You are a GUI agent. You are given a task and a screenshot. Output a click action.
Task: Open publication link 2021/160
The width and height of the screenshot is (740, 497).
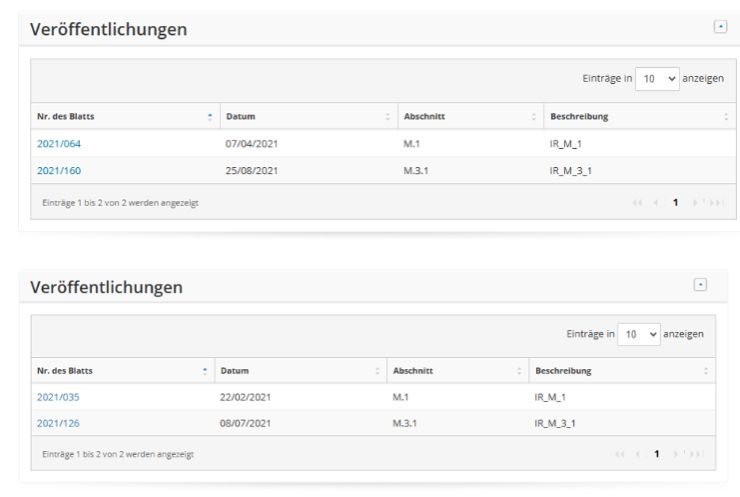coord(59,170)
